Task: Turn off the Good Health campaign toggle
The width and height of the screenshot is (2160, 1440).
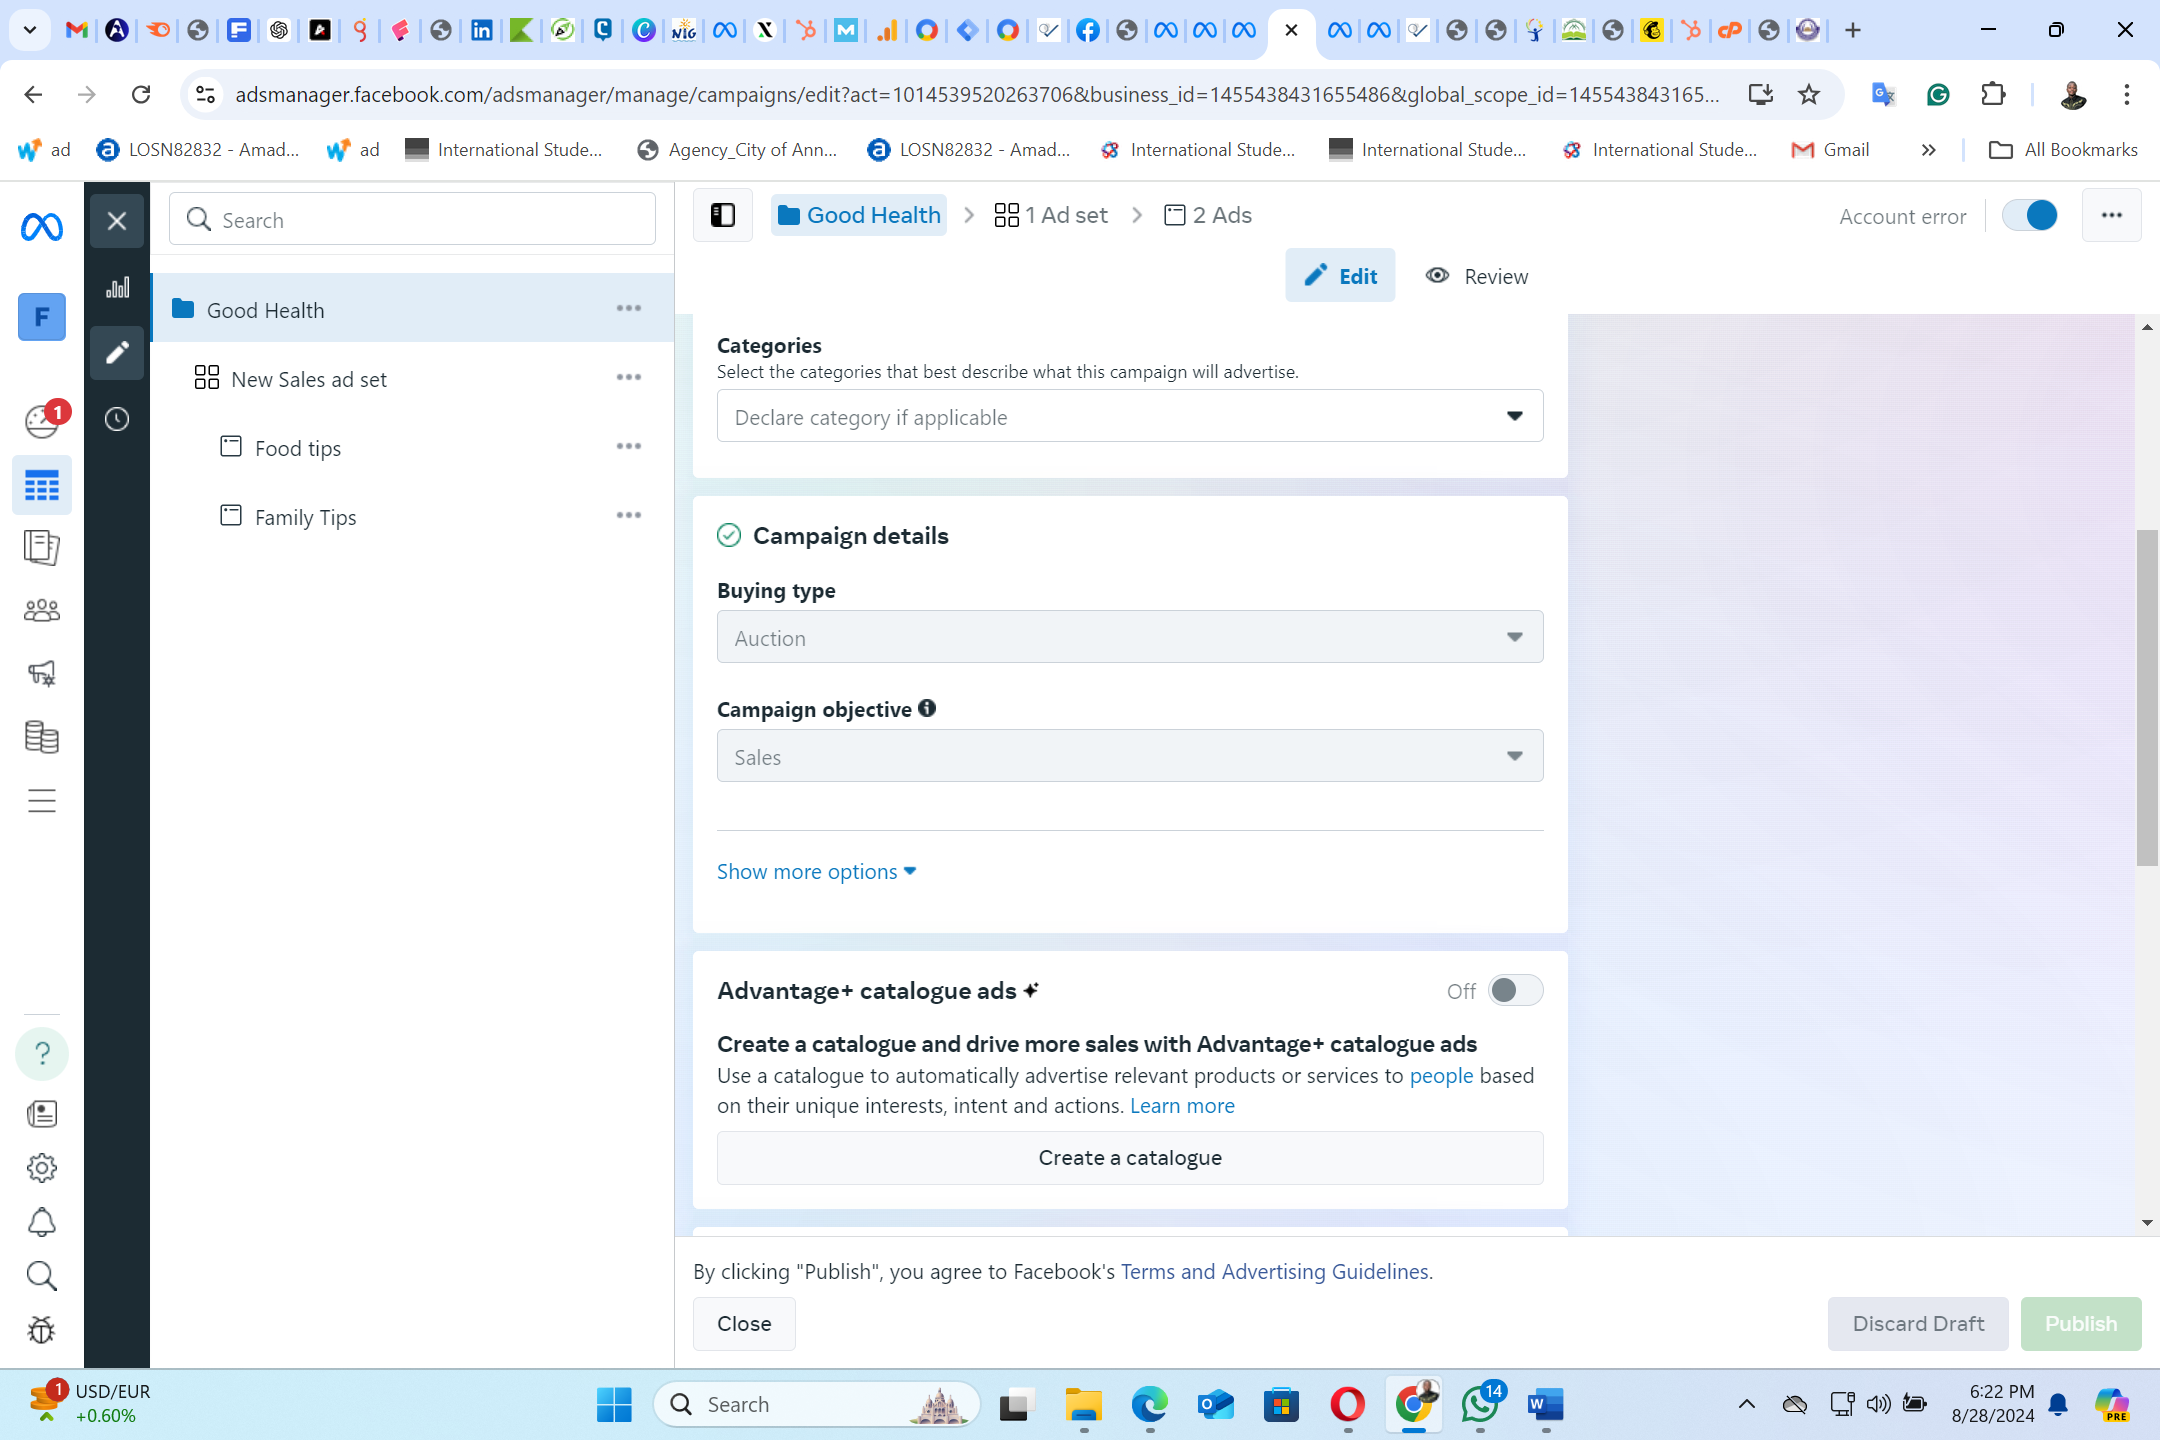Action: tap(2030, 215)
